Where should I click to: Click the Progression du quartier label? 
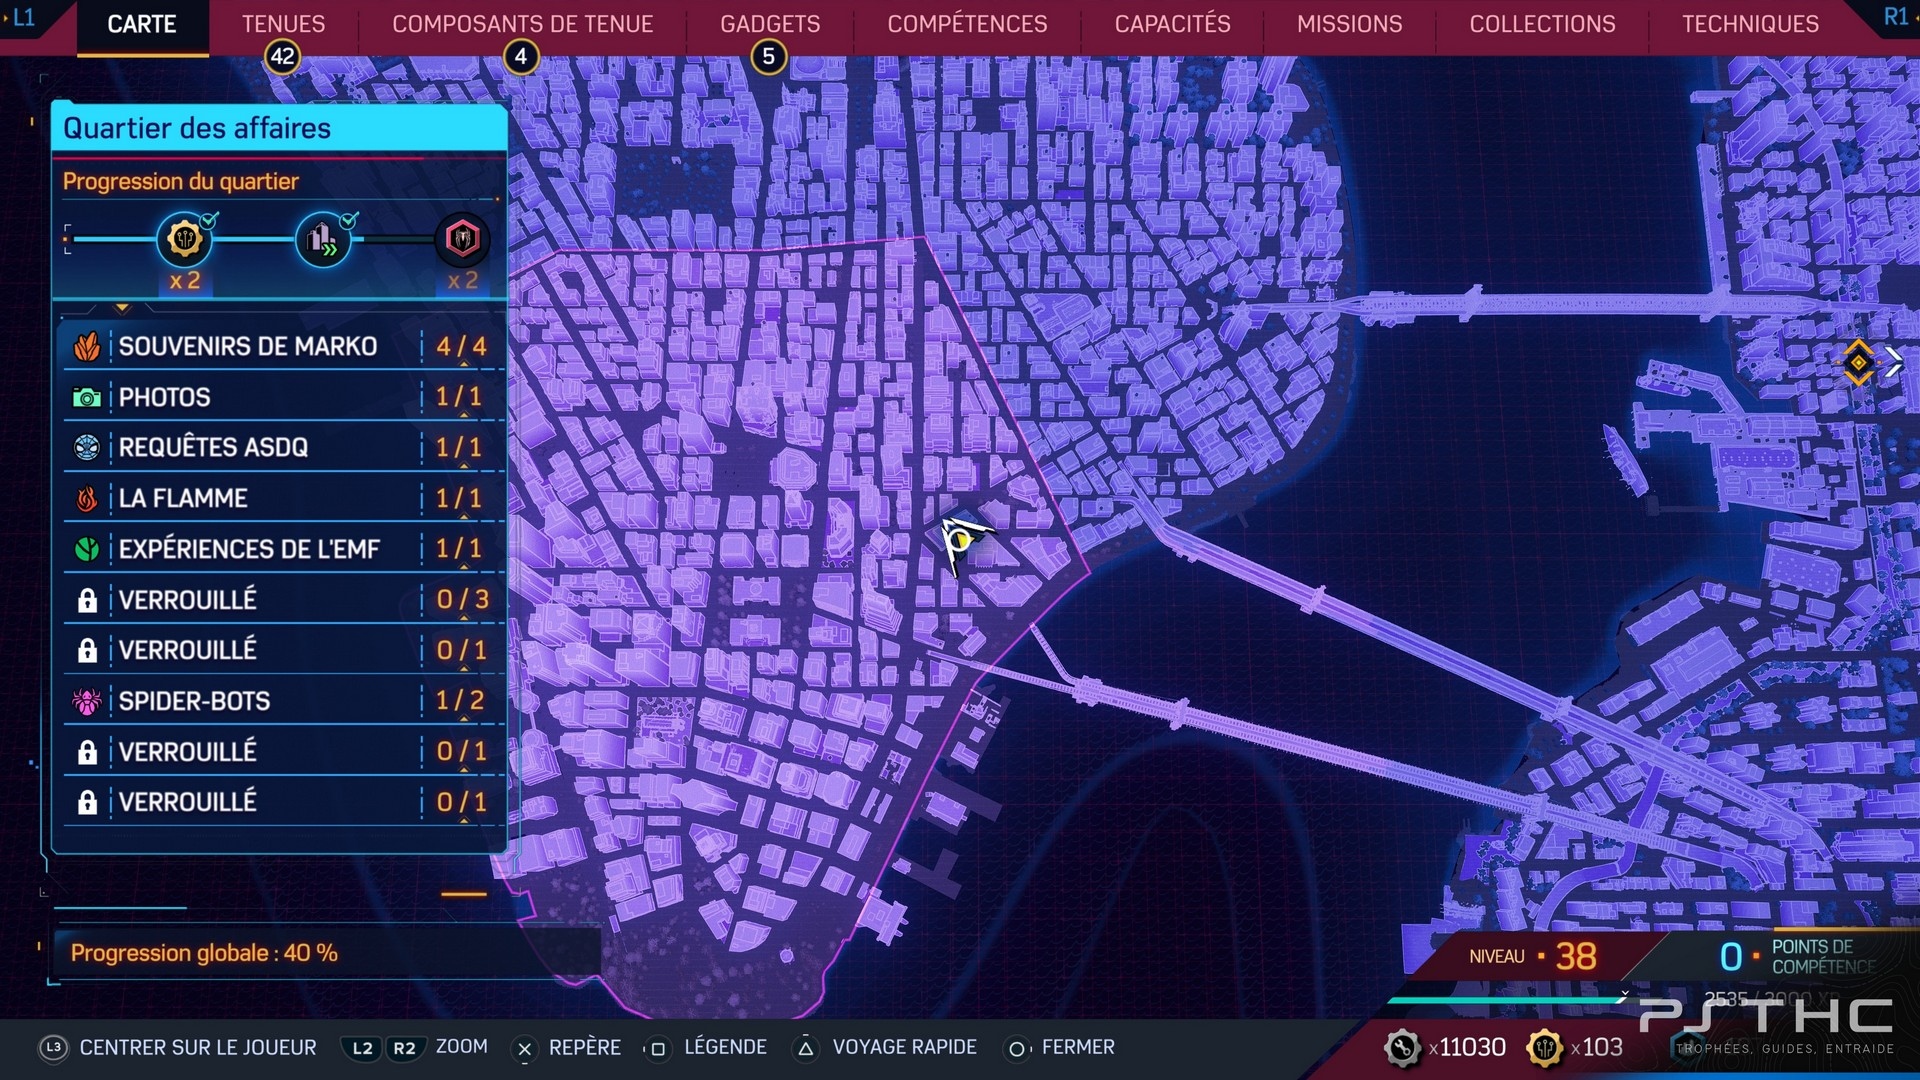point(181,182)
